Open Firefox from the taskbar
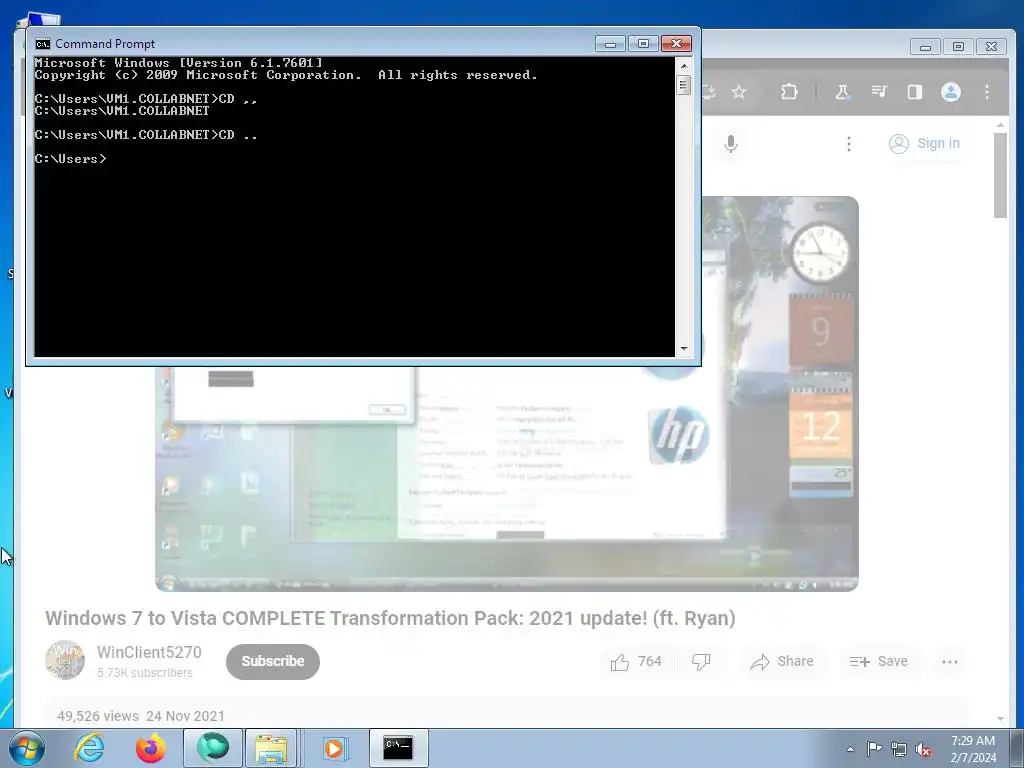Screen dimensions: 1024x768 [151, 748]
